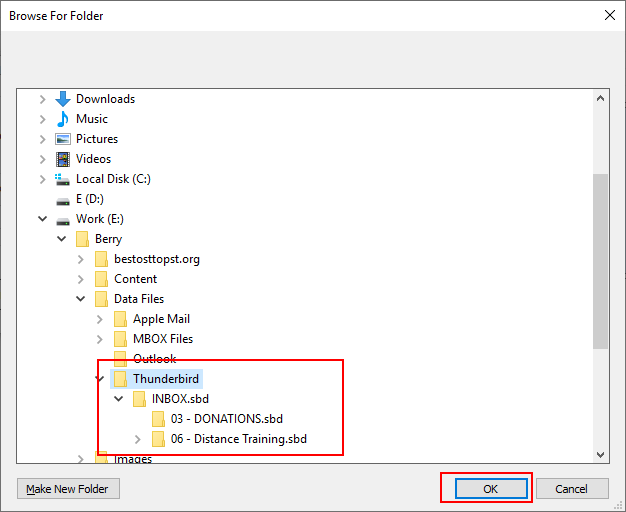626x512 pixels.
Task: Confirm selection with the OK button
Action: pyautogui.click(x=491, y=489)
